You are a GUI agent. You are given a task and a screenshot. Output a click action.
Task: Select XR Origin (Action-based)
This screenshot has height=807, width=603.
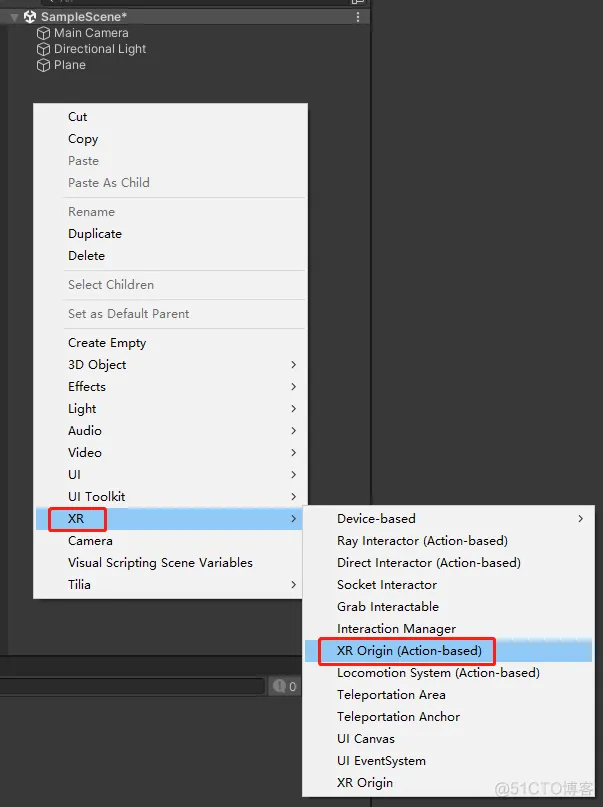pyautogui.click(x=449, y=651)
